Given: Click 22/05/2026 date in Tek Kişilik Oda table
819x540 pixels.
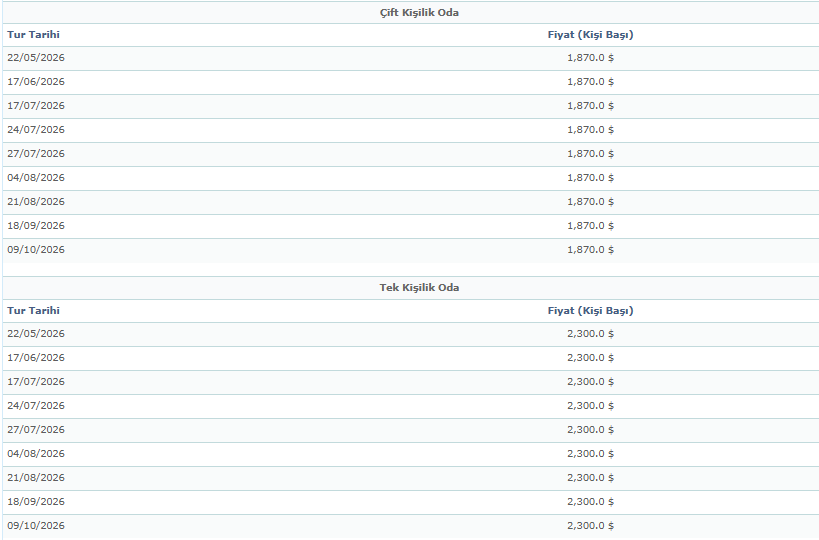Looking at the screenshot, I should (36, 334).
